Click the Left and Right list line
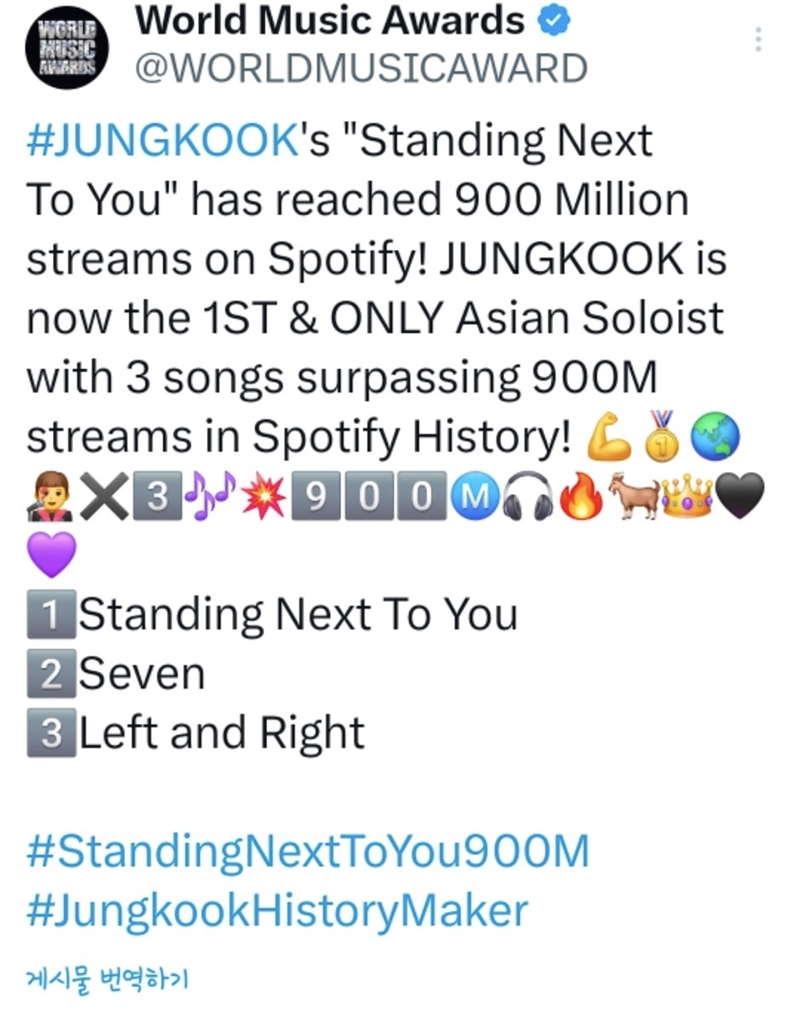Viewport: 800px width, 1010px height. [196, 733]
